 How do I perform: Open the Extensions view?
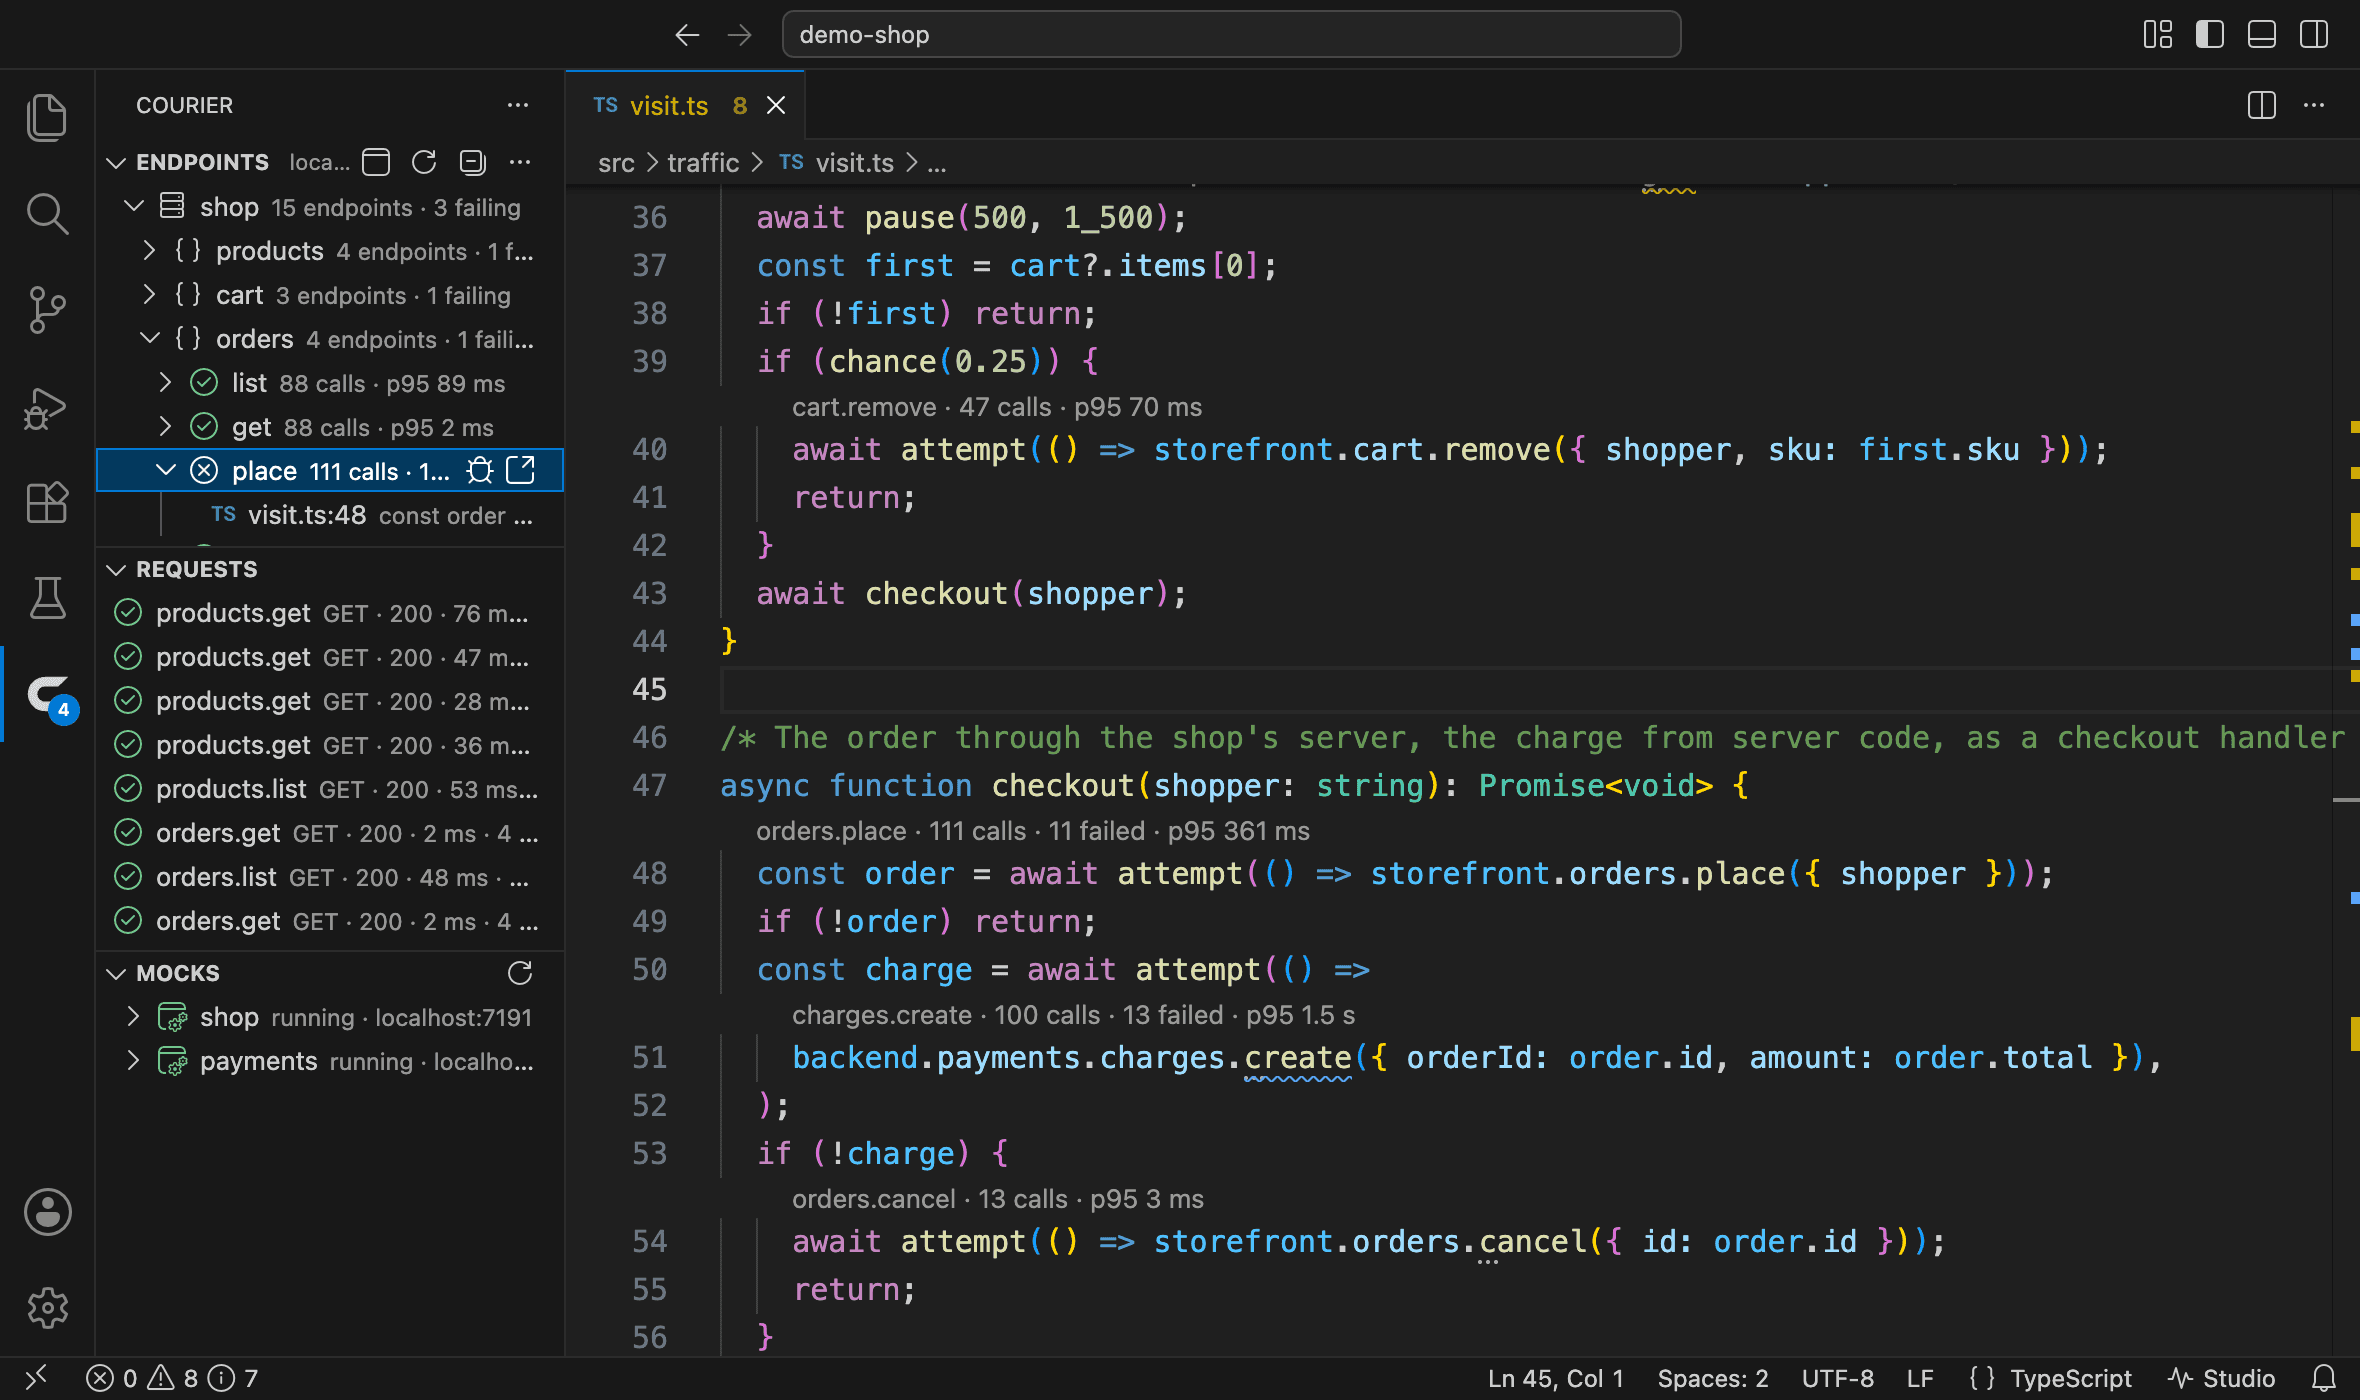tap(47, 502)
